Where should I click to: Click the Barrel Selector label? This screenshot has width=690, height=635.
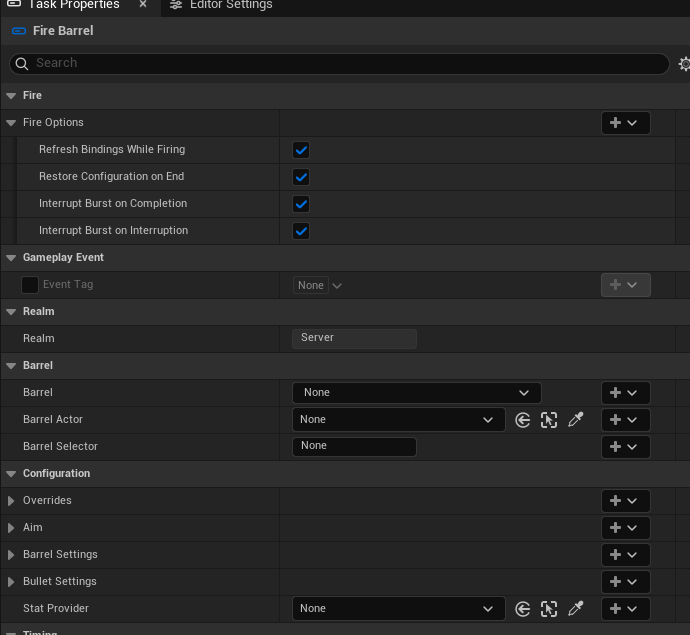(x=60, y=447)
